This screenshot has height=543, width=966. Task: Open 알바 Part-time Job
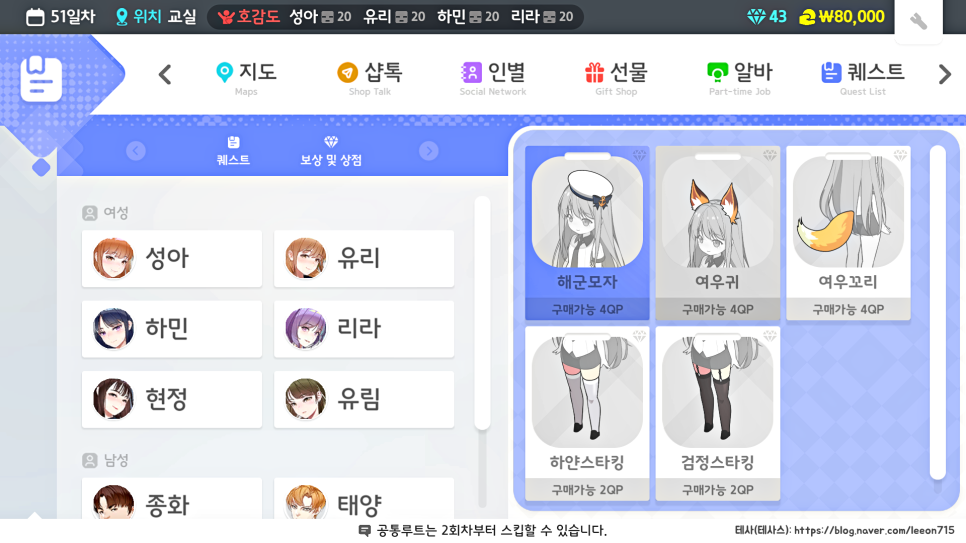coord(739,78)
